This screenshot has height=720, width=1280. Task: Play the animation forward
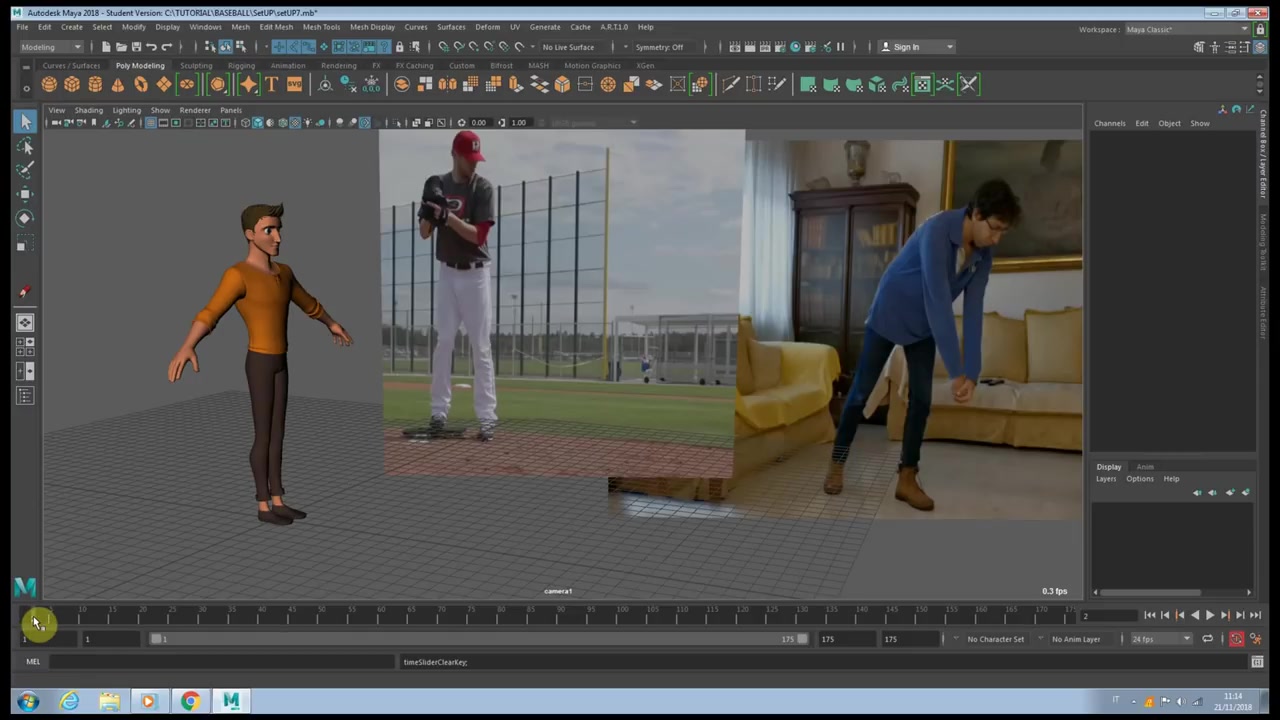pyautogui.click(x=1210, y=616)
